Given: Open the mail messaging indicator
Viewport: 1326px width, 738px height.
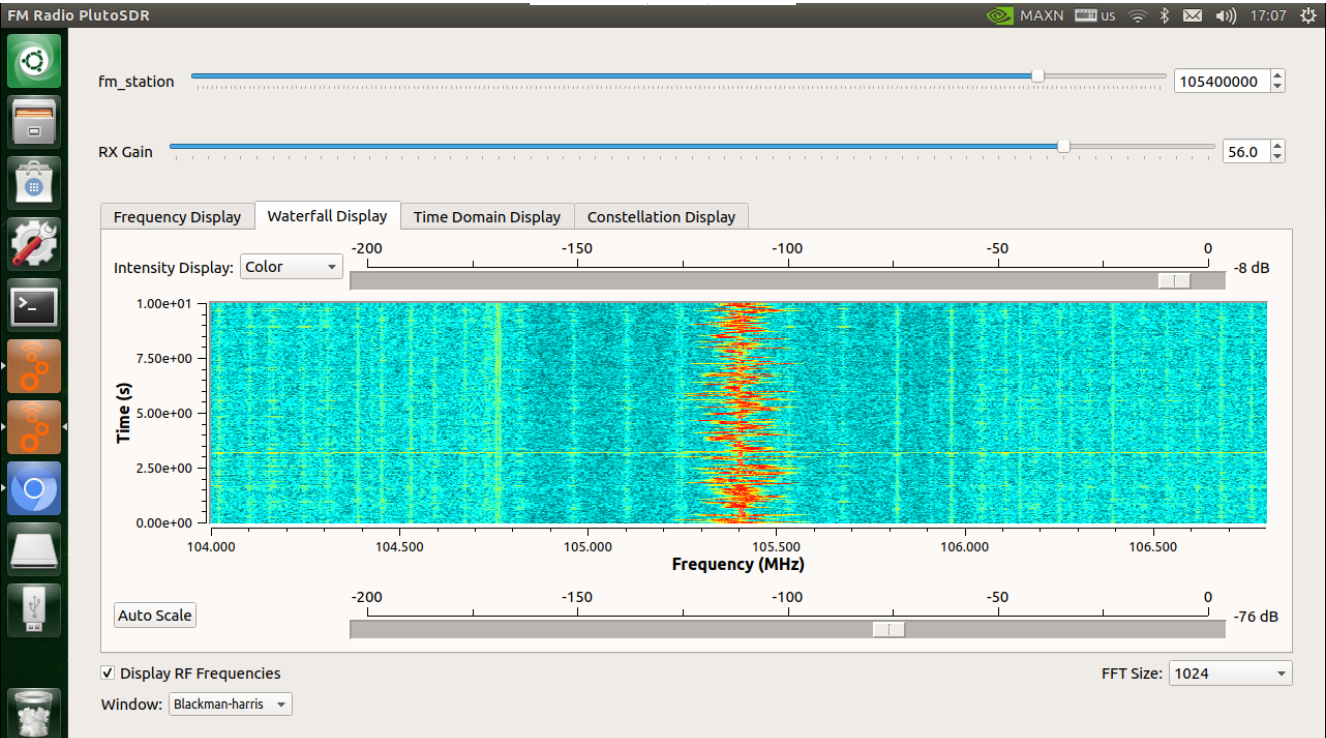Looking at the screenshot, I should pyautogui.click(x=1192, y=15).
